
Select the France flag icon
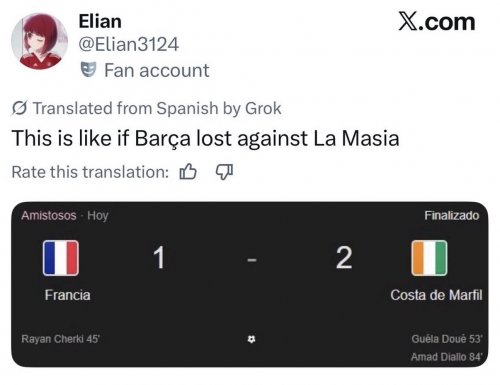[x=61, y=258]
